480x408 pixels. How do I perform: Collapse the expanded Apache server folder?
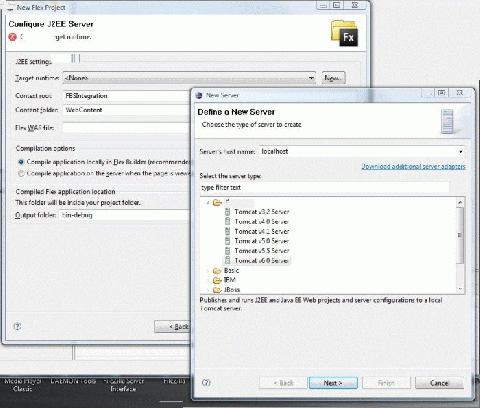[208, 202]
